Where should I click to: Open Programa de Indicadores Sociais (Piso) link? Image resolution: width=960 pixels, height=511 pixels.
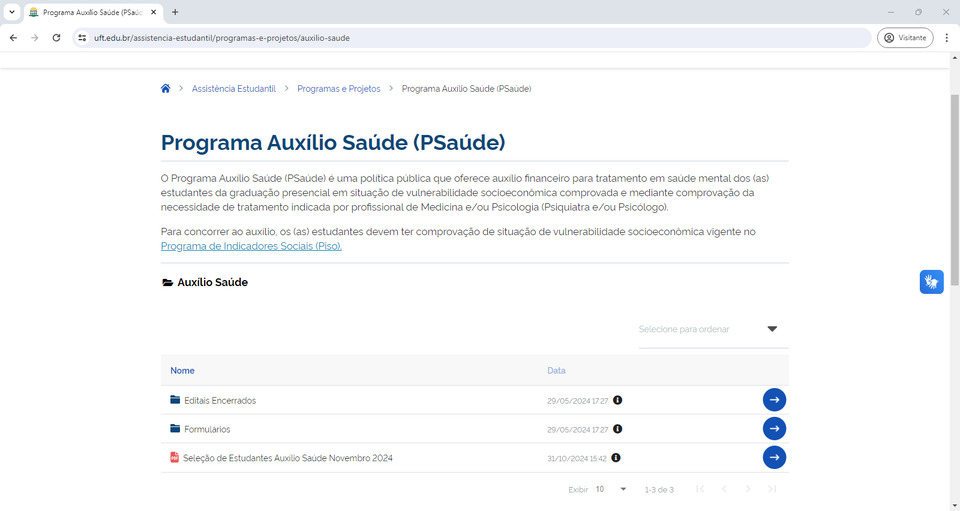[251, 246]
